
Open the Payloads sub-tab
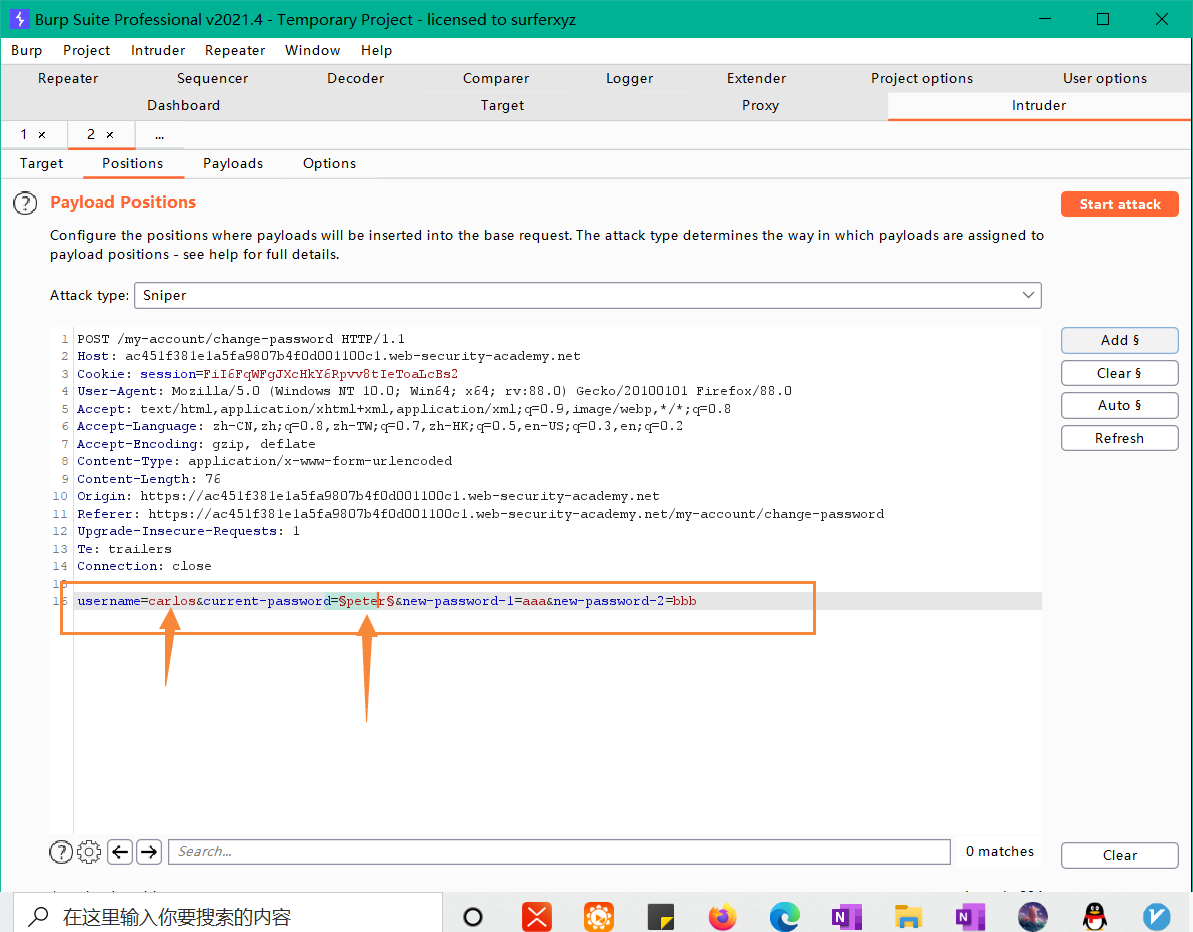click(x=233, y=164)
